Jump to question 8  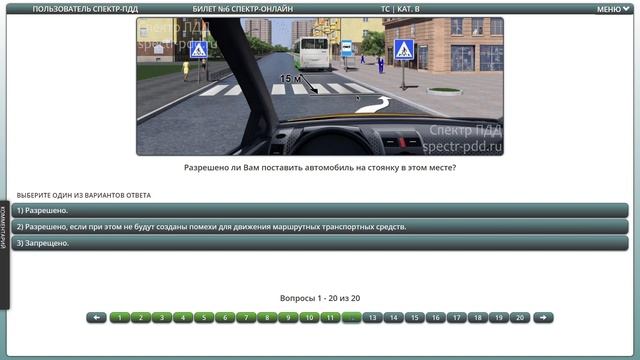267,318
